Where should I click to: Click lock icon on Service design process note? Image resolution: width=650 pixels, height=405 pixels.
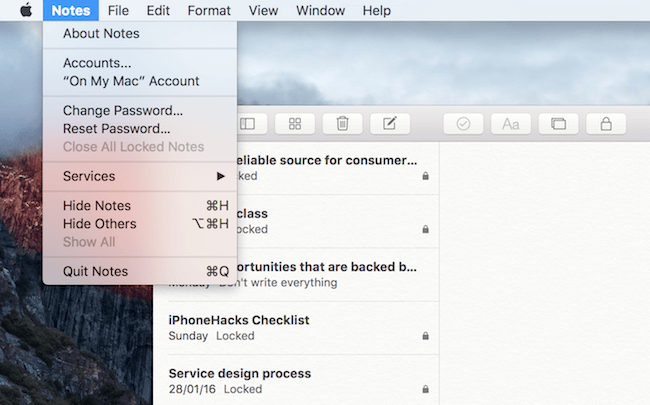[425, 389]
